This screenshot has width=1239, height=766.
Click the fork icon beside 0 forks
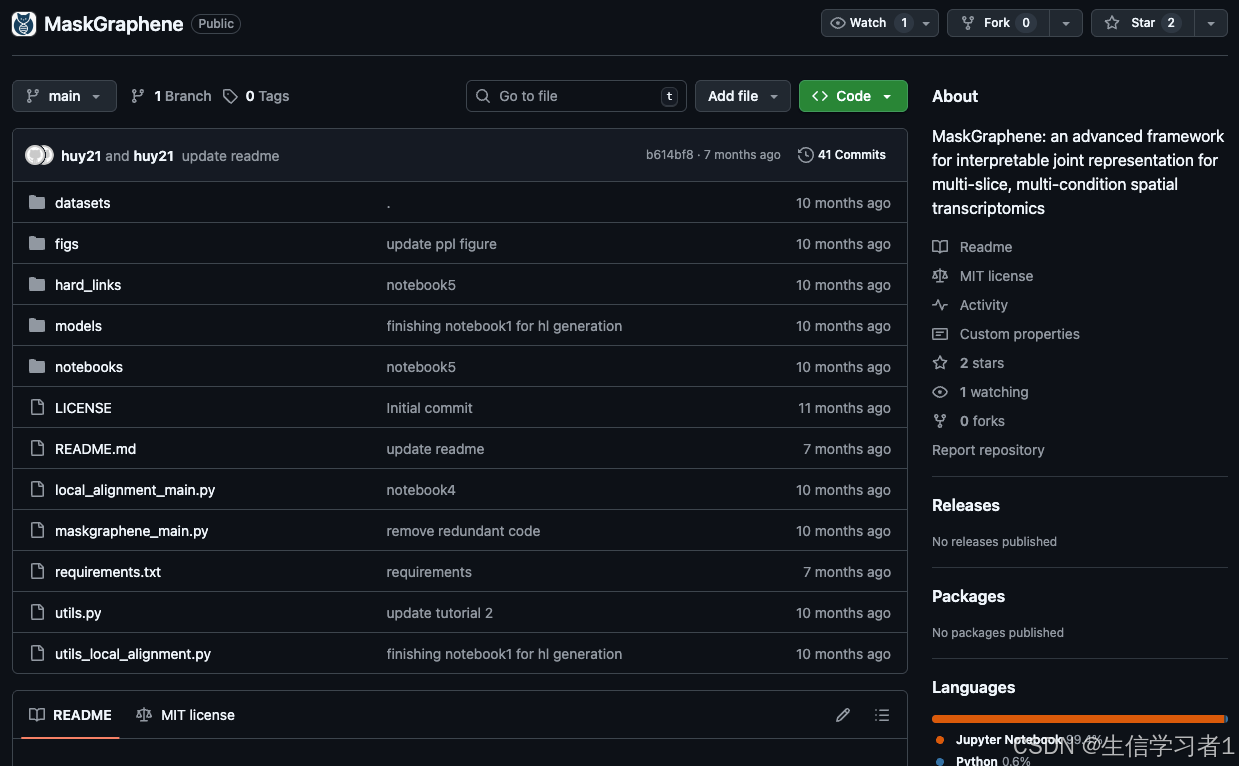(x=940, y=421)
